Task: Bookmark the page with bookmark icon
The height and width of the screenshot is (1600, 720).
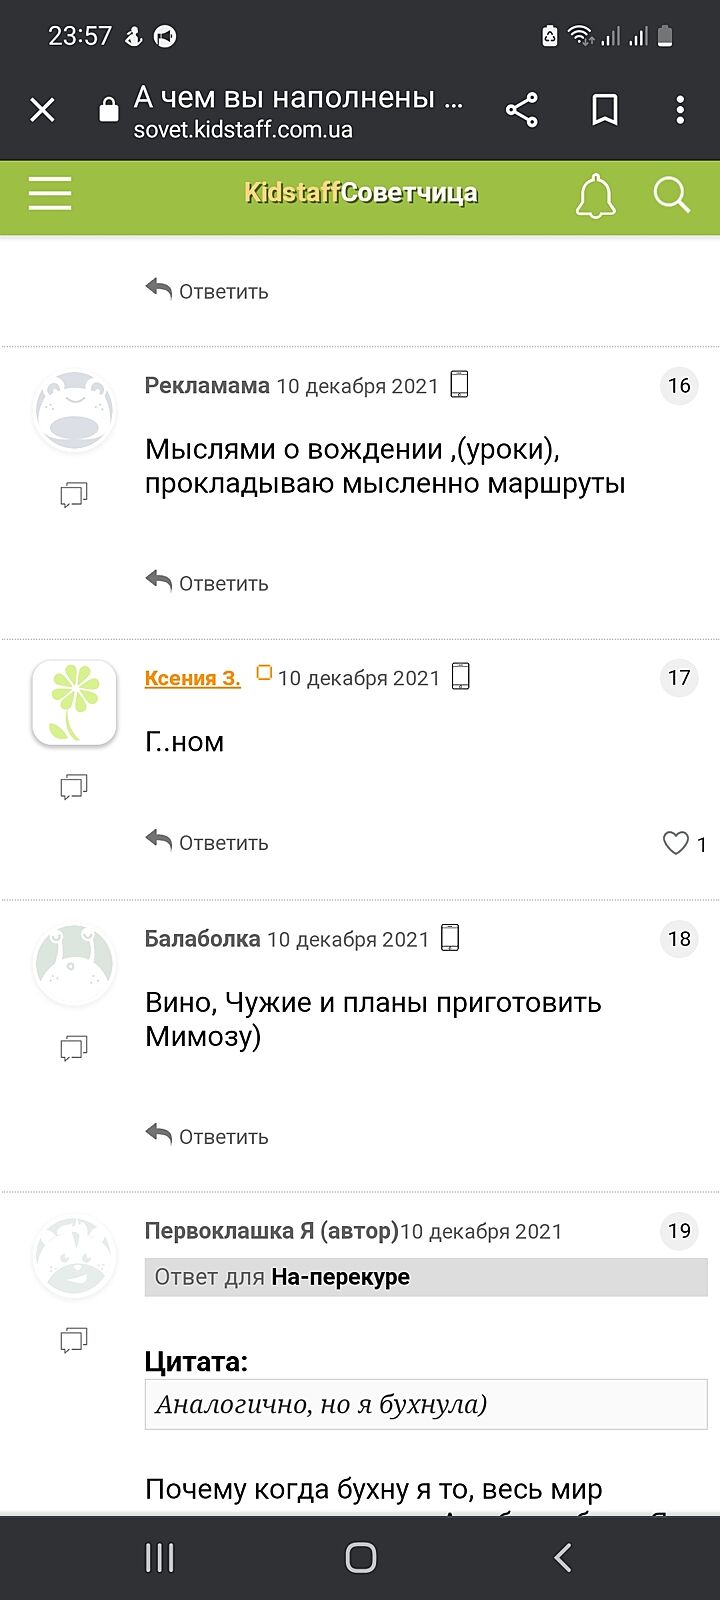Action: tap(604, 110)
